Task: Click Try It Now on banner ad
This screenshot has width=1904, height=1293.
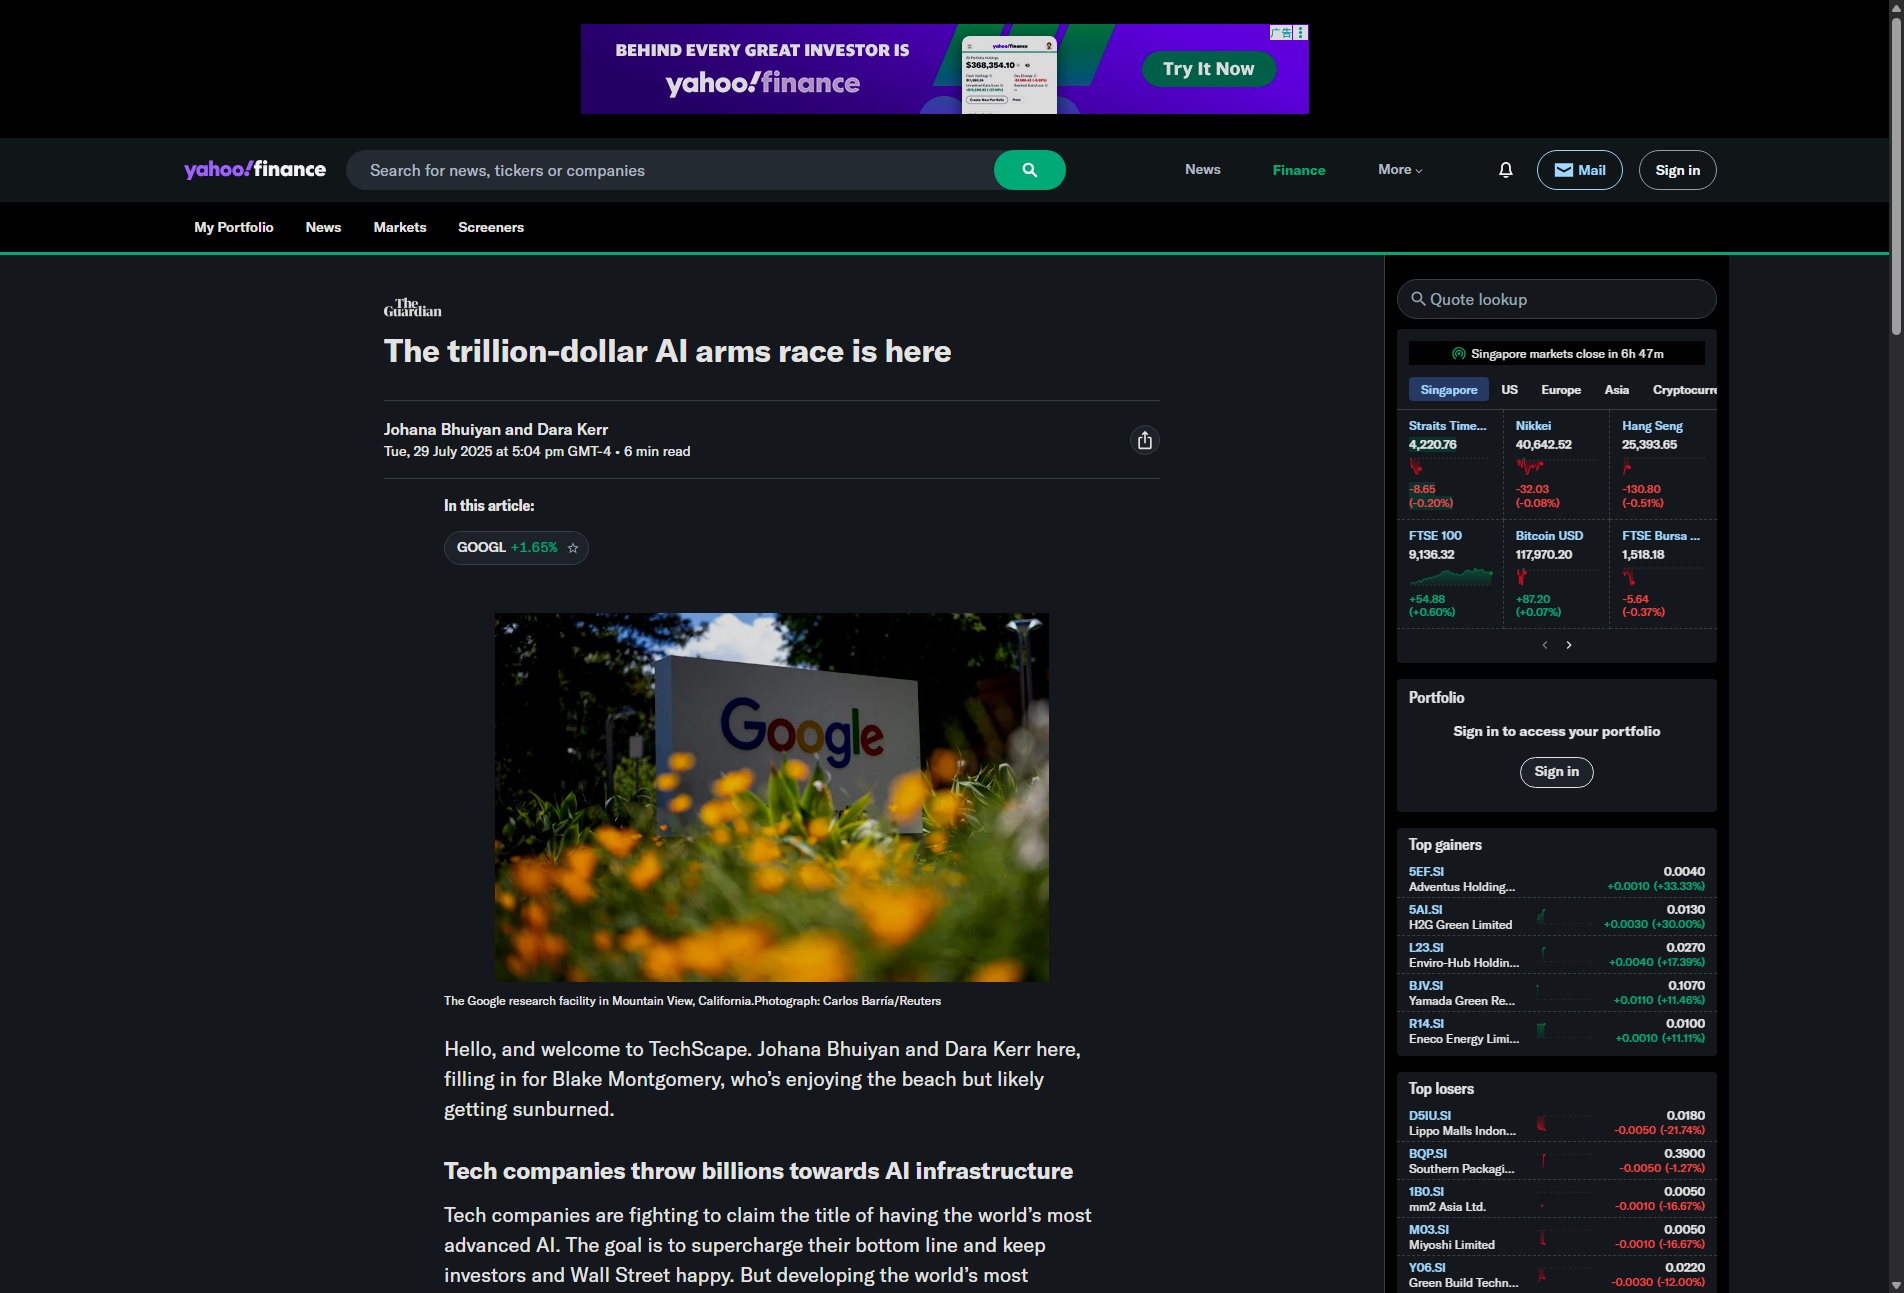Action: (1208, 69)
